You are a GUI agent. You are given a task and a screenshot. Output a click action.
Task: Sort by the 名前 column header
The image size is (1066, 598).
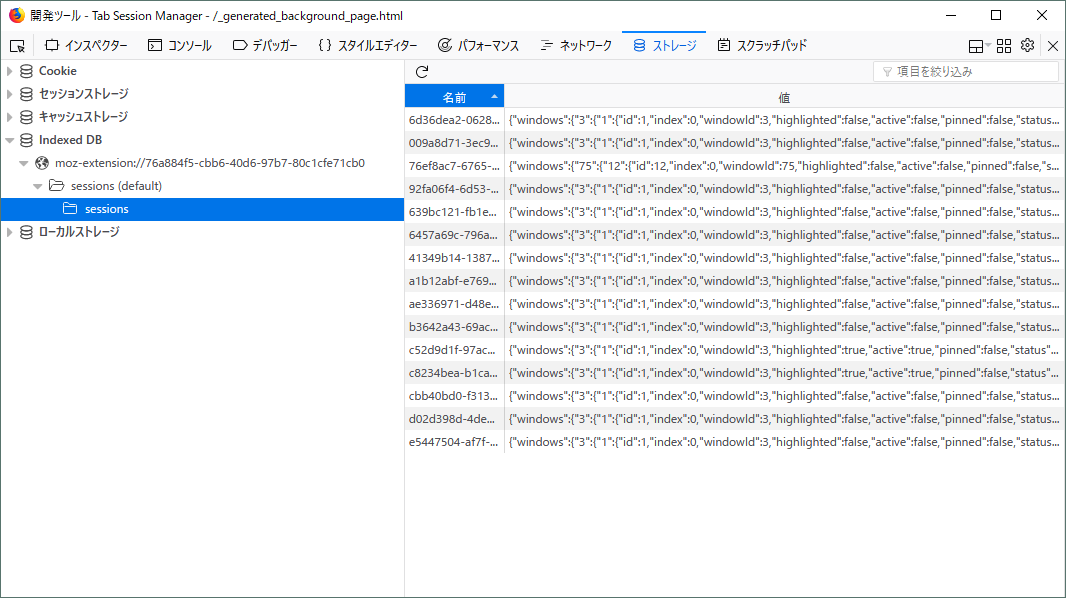point(454,97)
